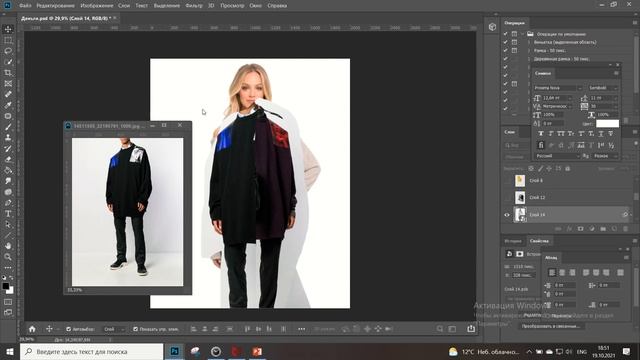Click the Home icon in the options bar
The image size is (640, 360).
(x=32, y=329)
